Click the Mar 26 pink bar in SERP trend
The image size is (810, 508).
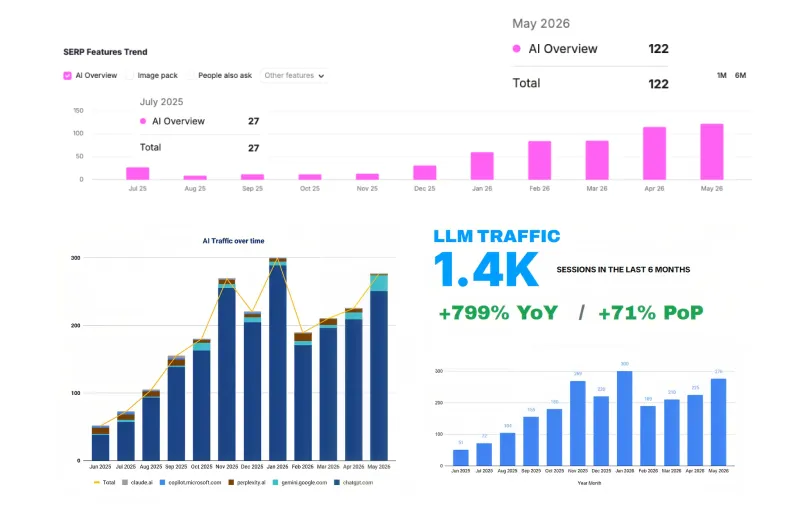pyautogui.click(x=597, y=160)
